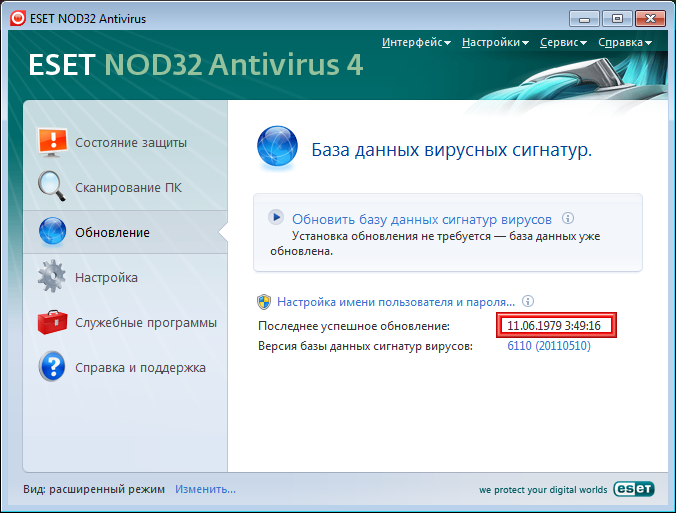The height and width of the screenshot is (513, 676).
Task: Click the large globe icon in the header
Action: coord(277,146)
